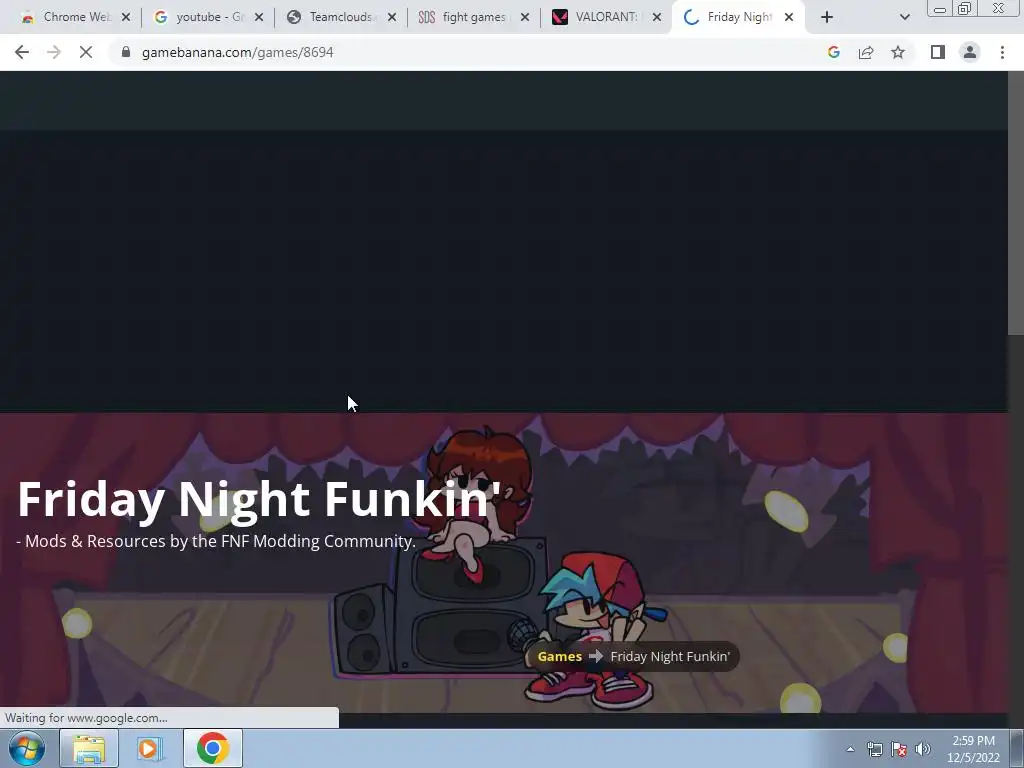This screenshot has height=768, width=1024.
Task: Click the lock icon in address bar
Action: pos(126,52)
